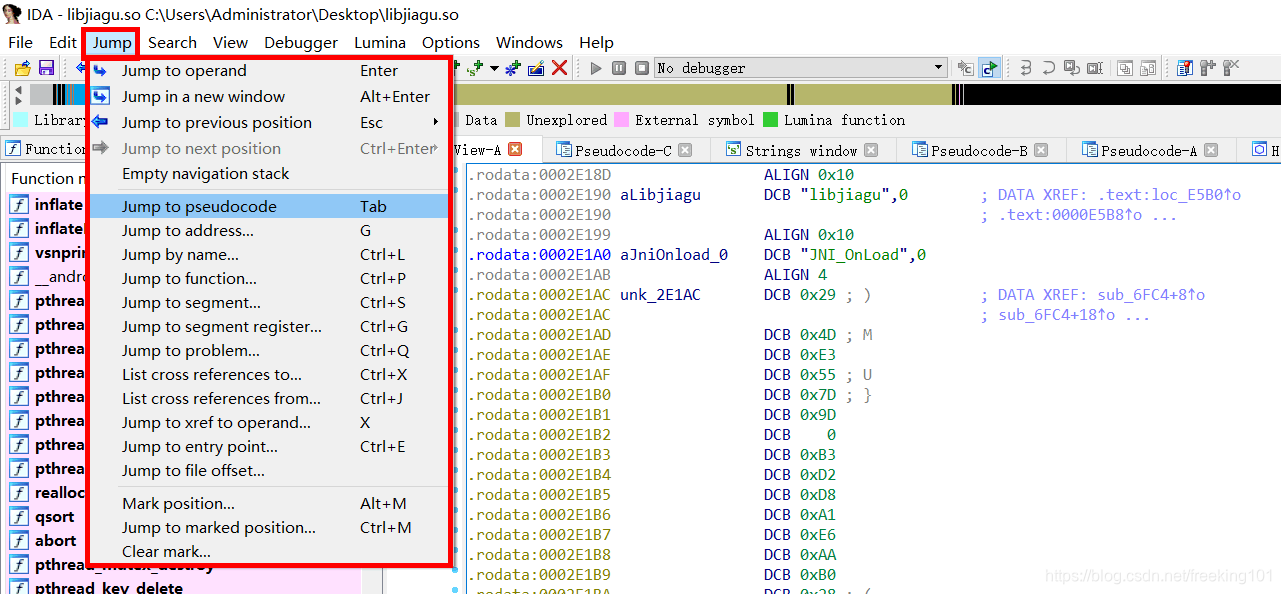Image resolution: width=1281 pixels, height=594 pixels.
Task: Choose Jump by name...
Action: [x=268, y=254]
